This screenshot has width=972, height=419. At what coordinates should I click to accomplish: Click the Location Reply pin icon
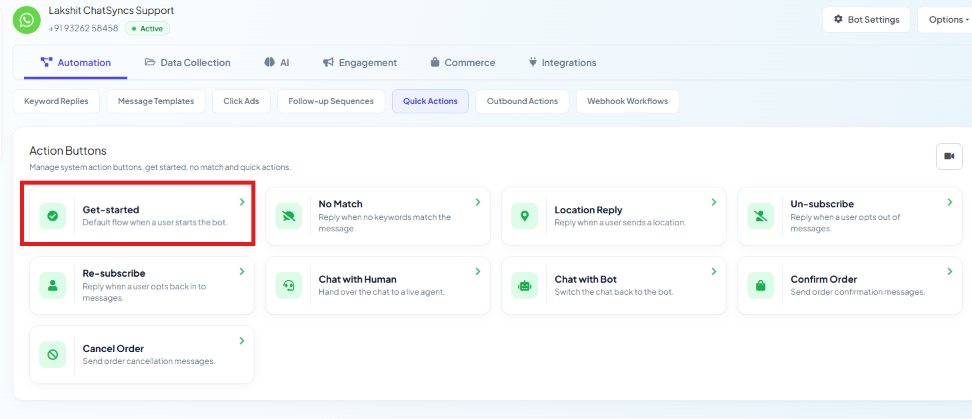524,216
